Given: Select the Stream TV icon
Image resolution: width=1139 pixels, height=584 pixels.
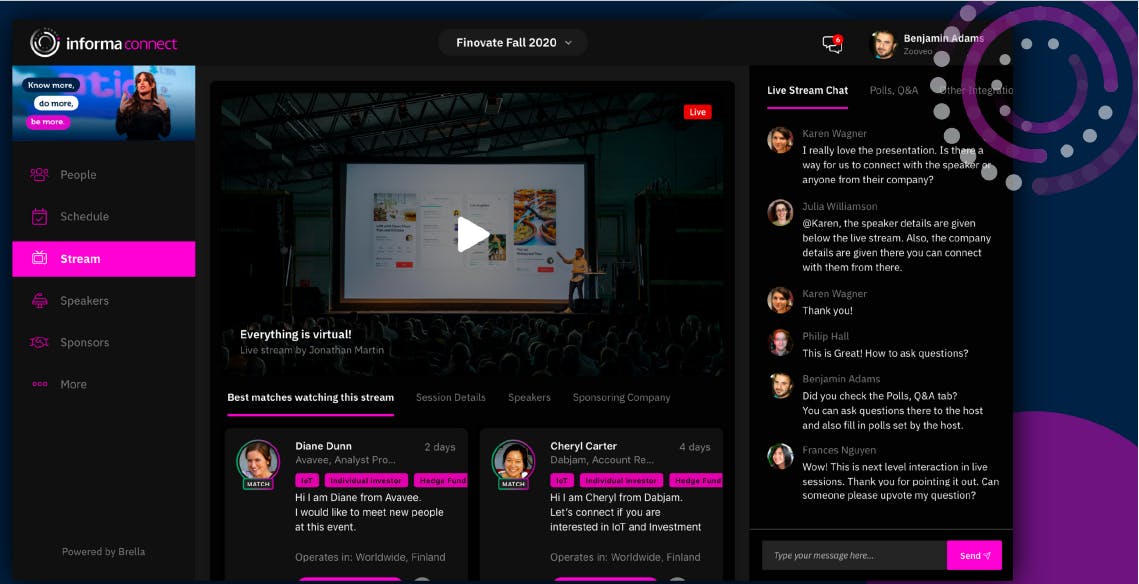Looking at the screenshot, I should point(40,259).
